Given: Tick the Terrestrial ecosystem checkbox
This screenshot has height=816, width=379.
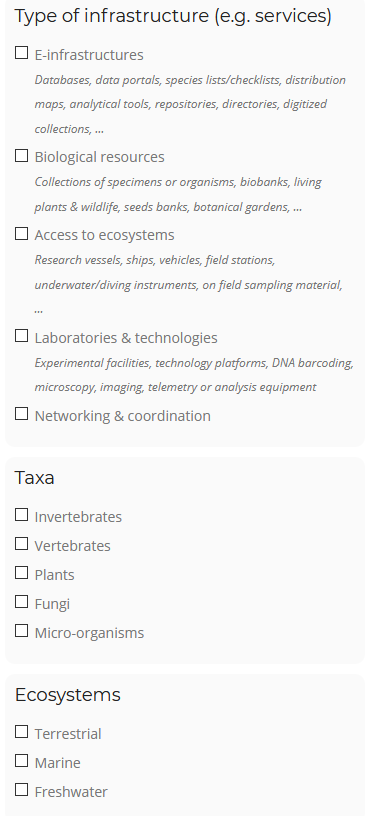Looking at the screenshot, I should tap(21, 732).
